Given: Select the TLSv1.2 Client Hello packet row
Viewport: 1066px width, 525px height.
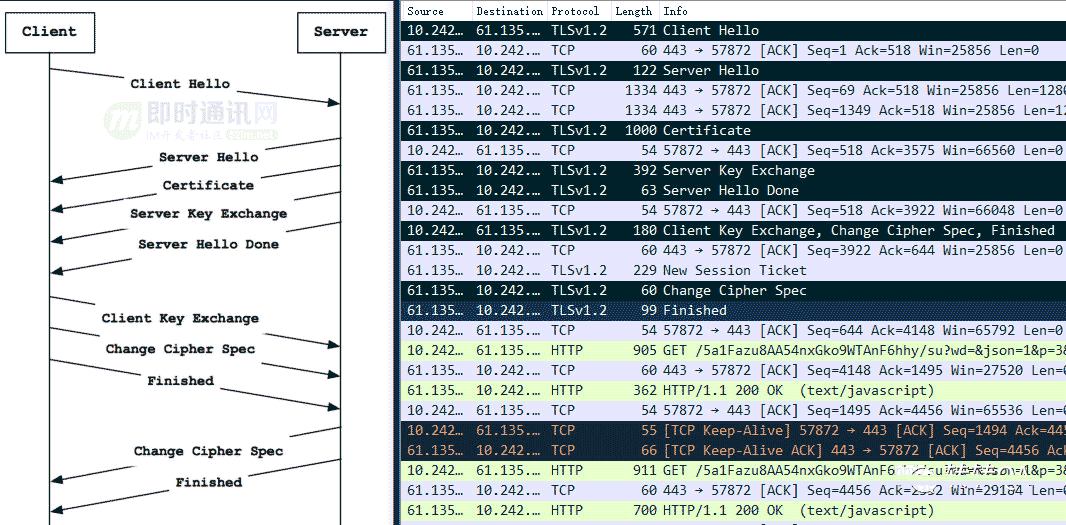Looking at the screenshot, I should [734, 31].
